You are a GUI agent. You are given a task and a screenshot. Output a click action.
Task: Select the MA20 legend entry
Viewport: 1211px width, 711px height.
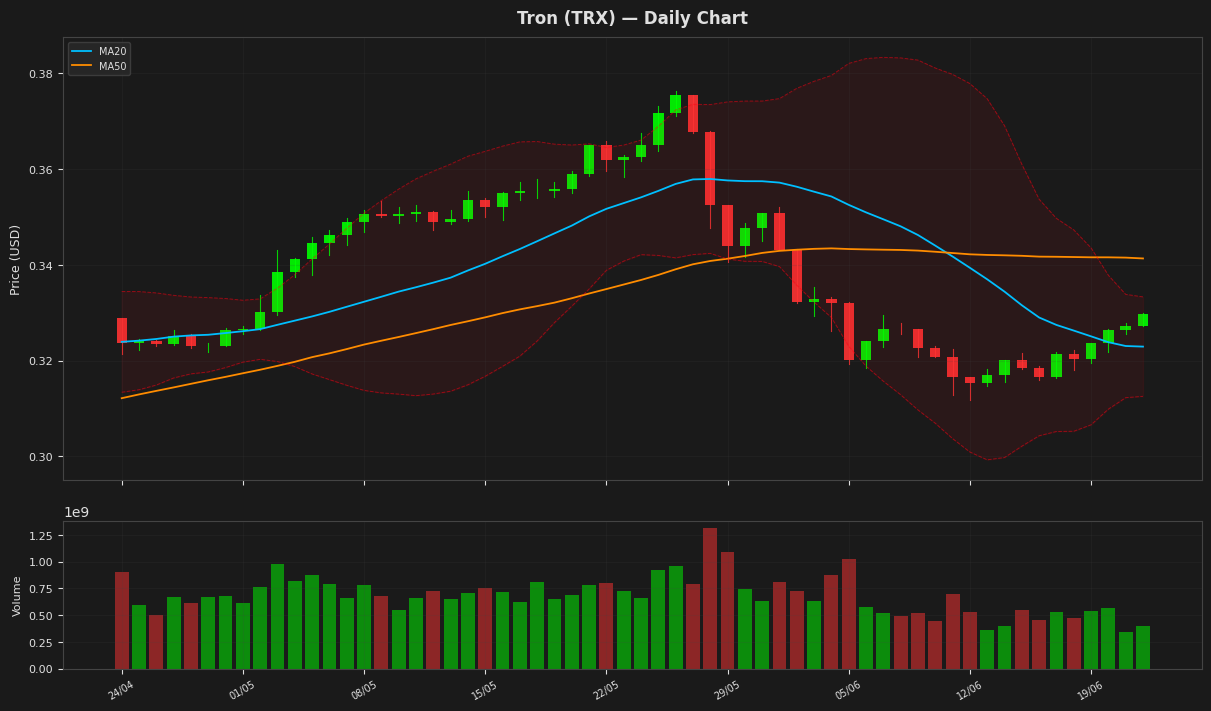(98, 51)
